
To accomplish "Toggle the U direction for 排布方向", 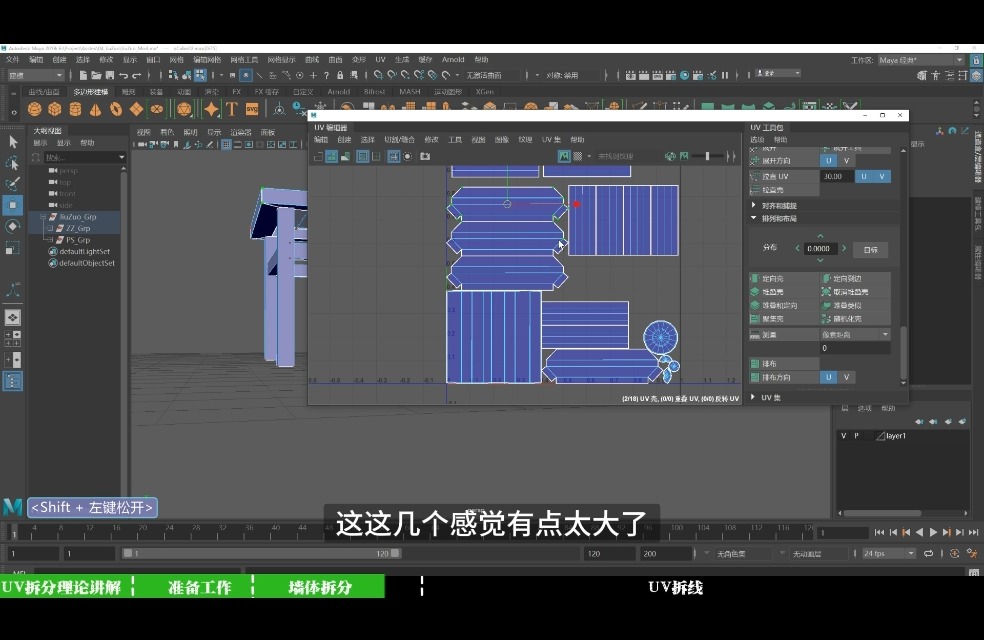I will [x=828, y=377].
